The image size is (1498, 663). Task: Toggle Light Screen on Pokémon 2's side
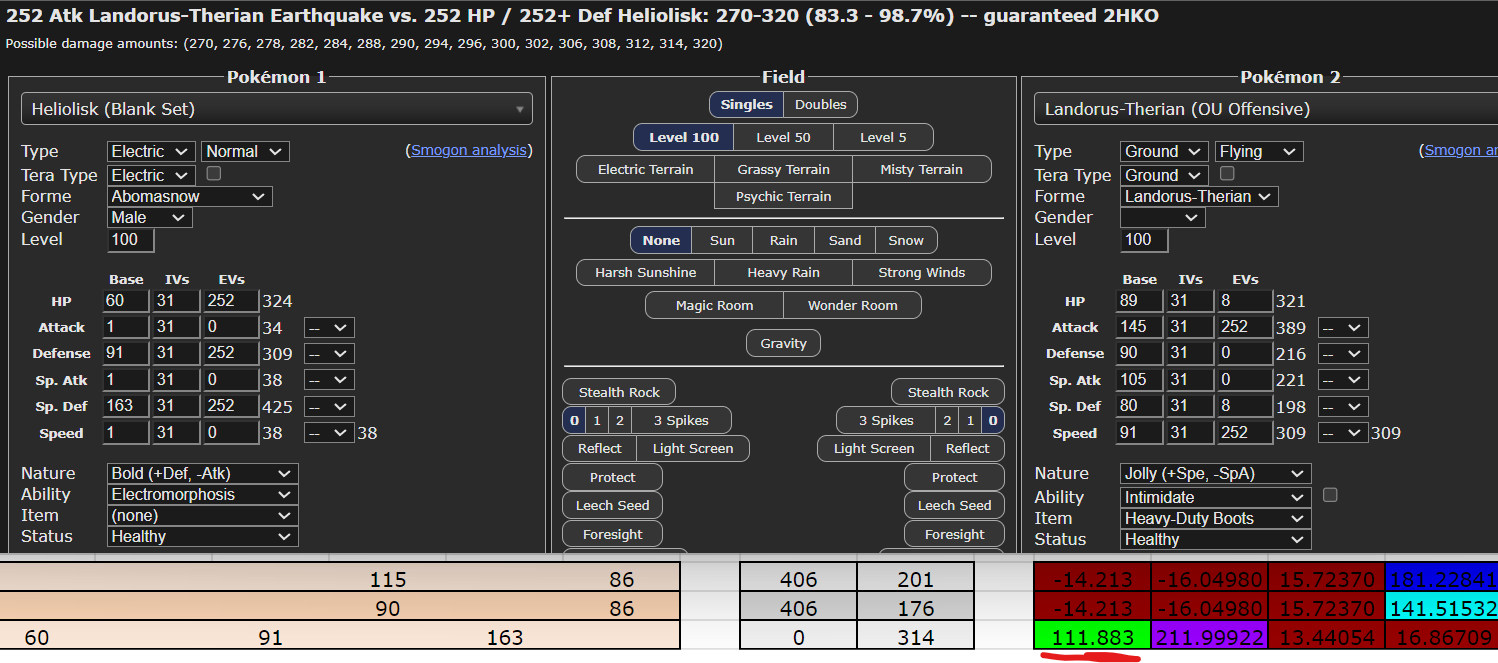click(x=874, y=448)
